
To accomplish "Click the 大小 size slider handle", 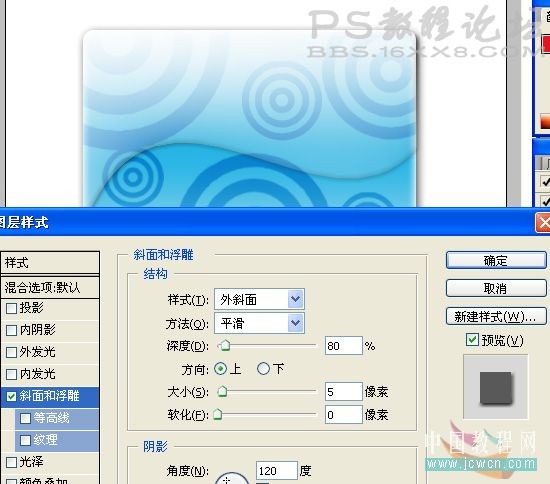I will tap(222, 391).
